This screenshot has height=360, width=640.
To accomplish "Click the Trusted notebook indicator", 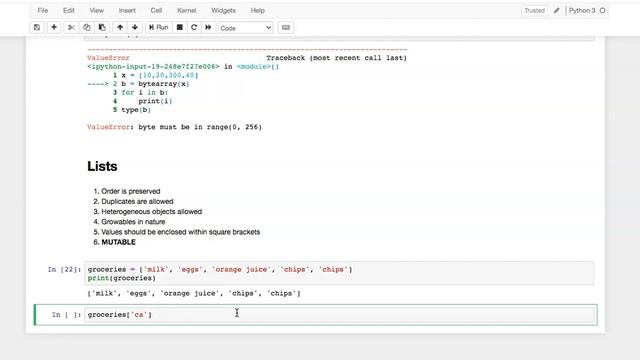I will (x=534, y=11).
